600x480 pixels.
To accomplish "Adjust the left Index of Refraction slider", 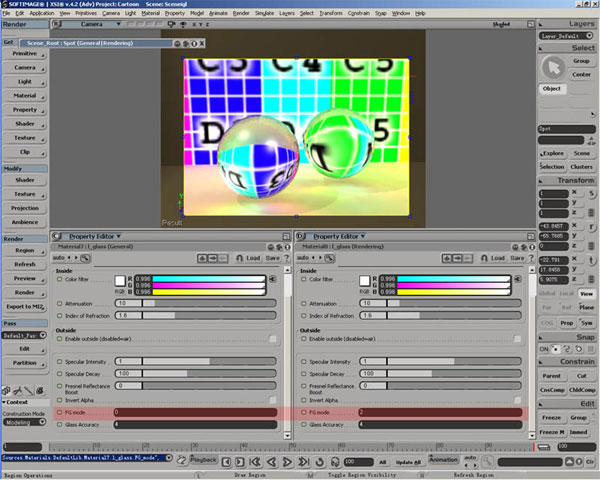I will (x=196, y=316).
